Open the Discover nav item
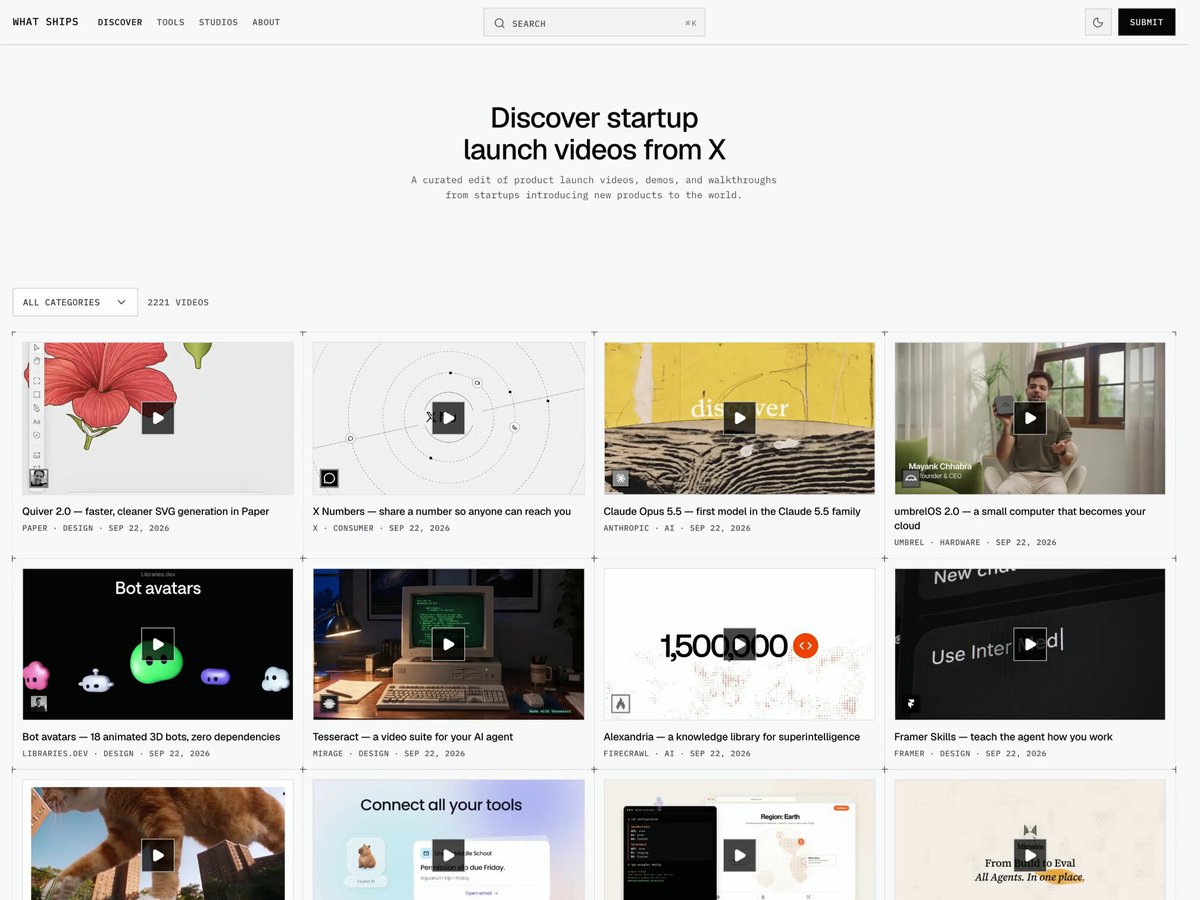1200x900 pixels. [120, 22]
